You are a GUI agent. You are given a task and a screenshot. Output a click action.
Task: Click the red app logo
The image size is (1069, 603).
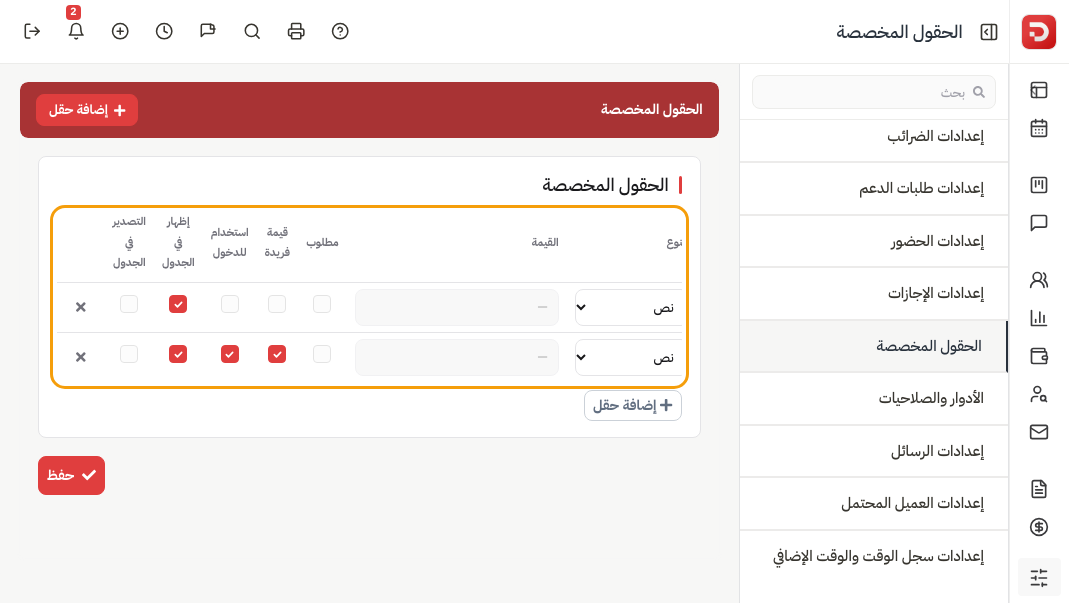pyautogui.click(x=1038, y=31)
